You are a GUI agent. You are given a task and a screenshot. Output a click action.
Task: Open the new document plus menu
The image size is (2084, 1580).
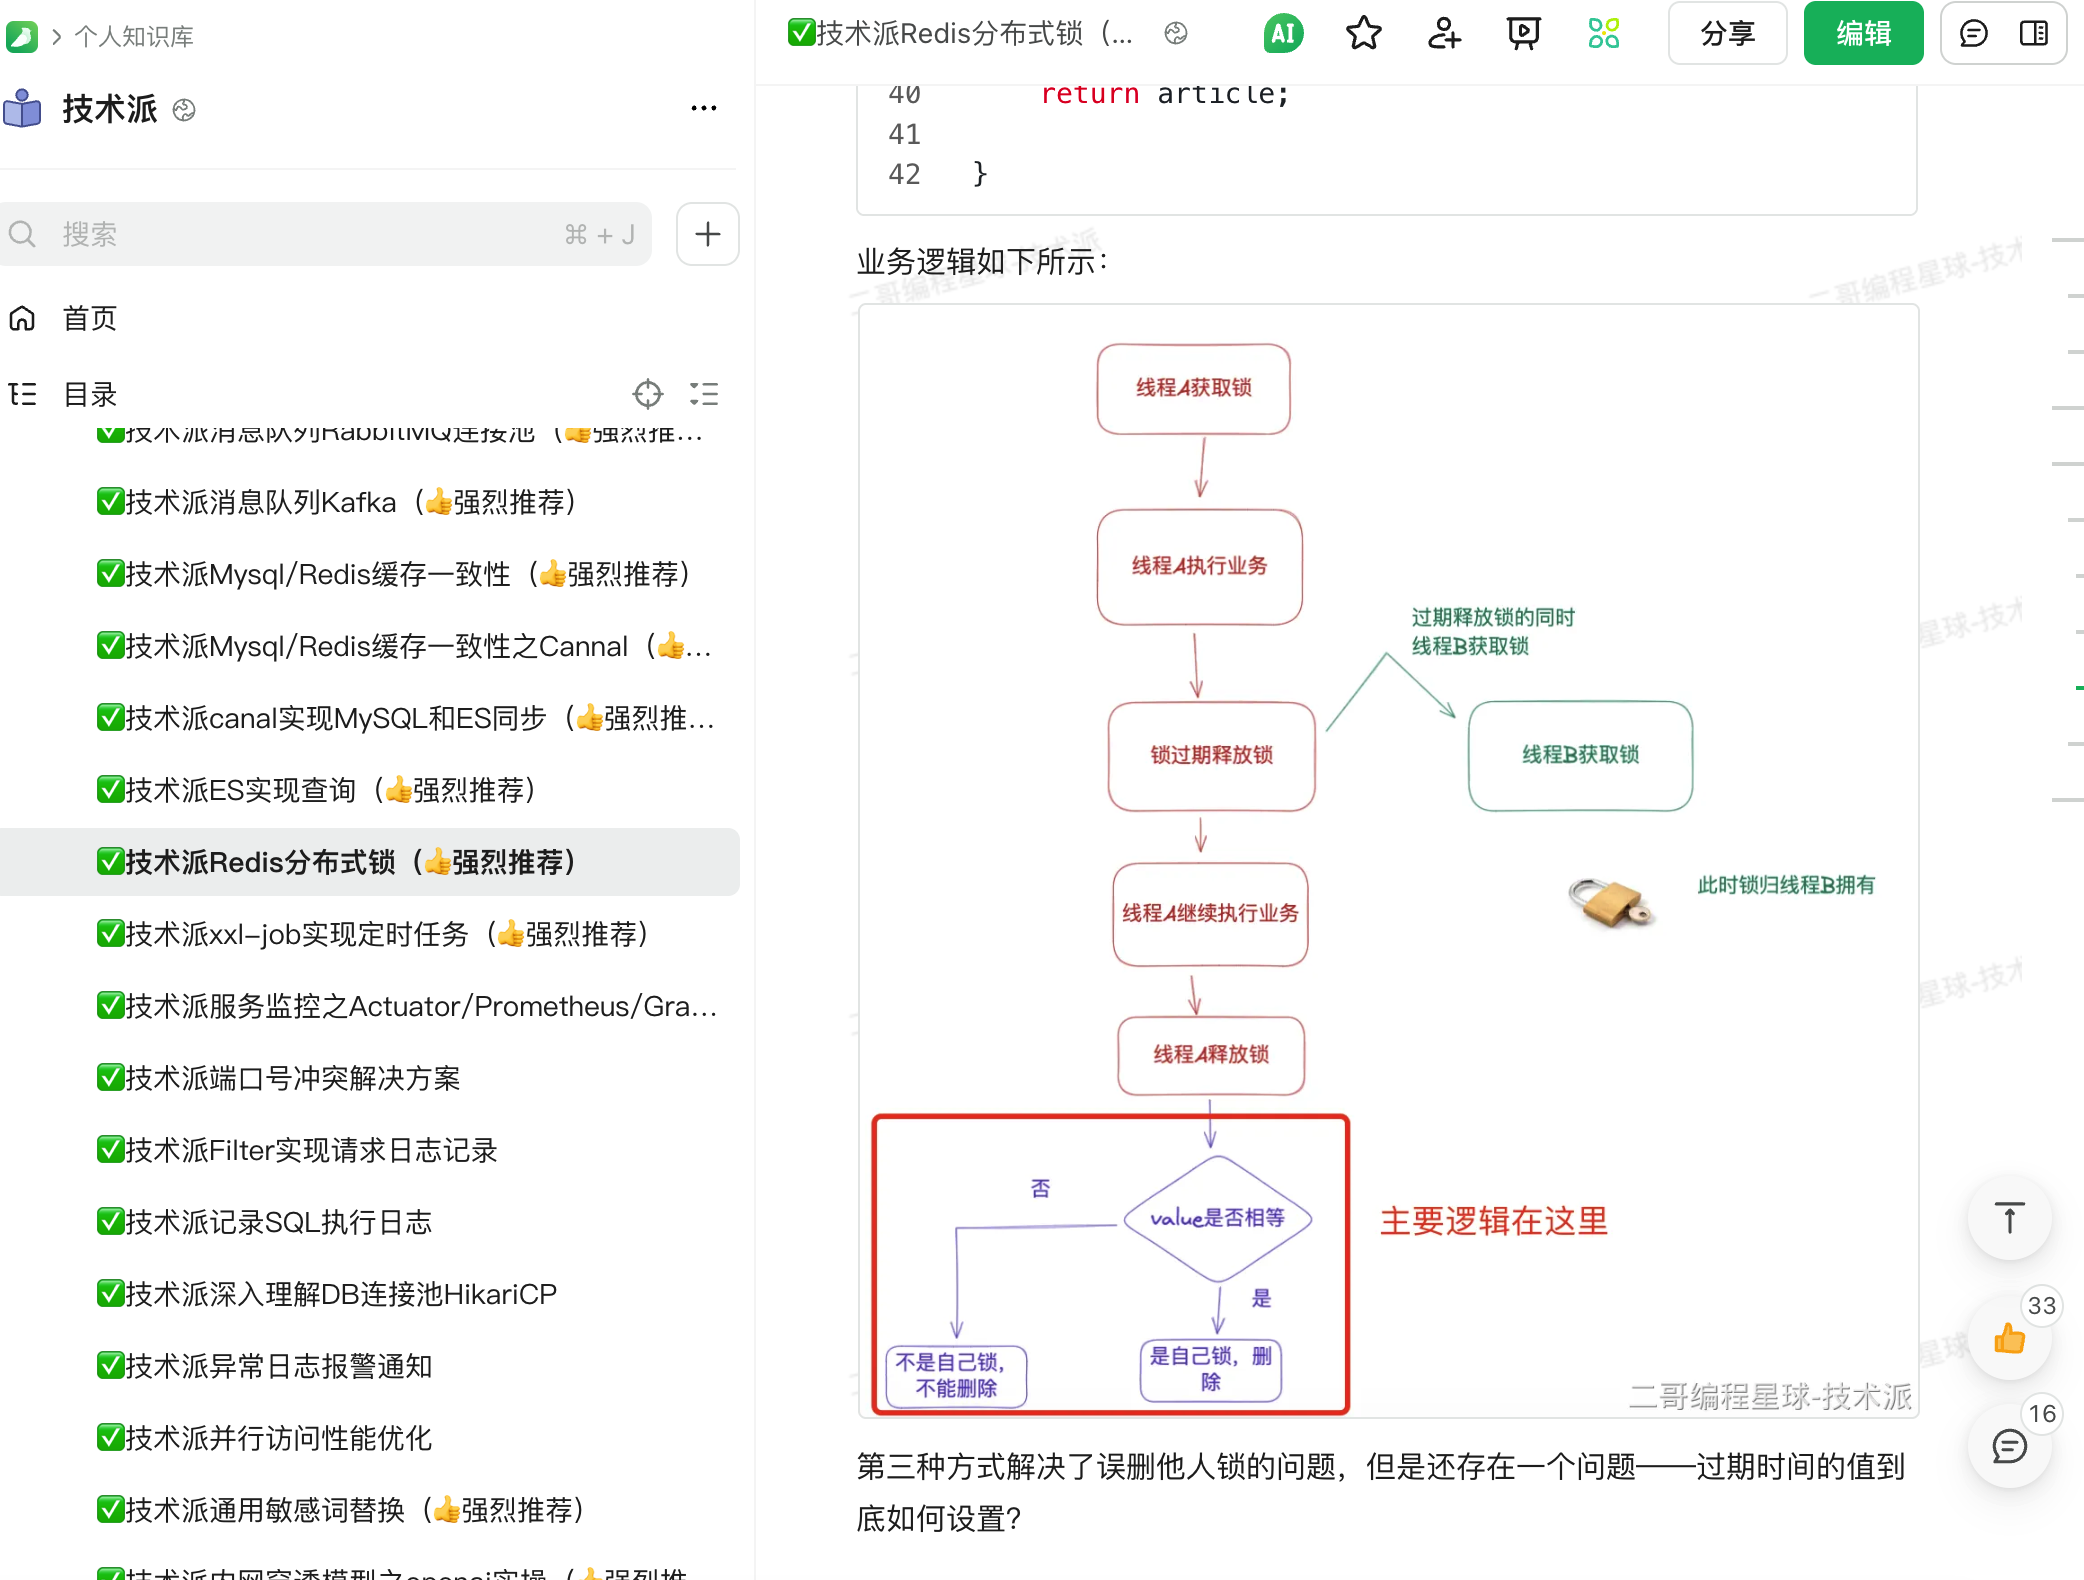(707, 233)
